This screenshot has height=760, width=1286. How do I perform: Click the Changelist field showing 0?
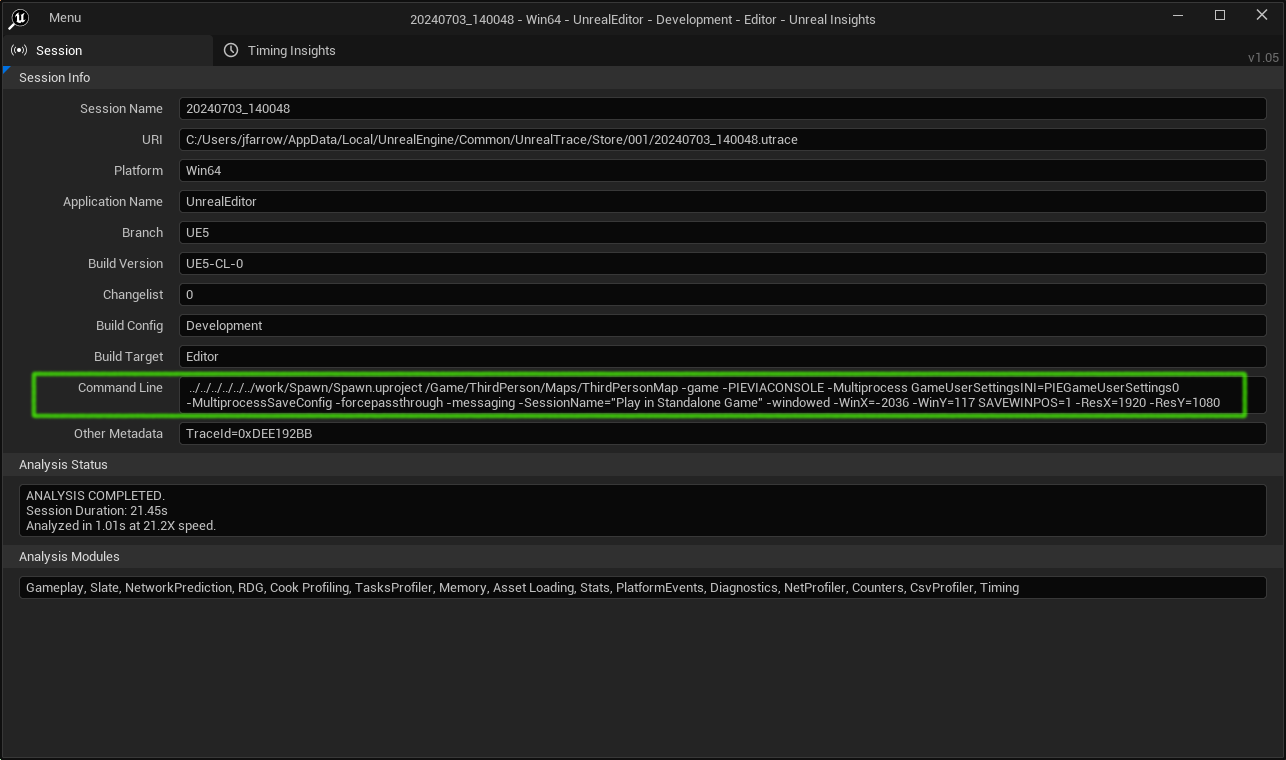point(722,294)
